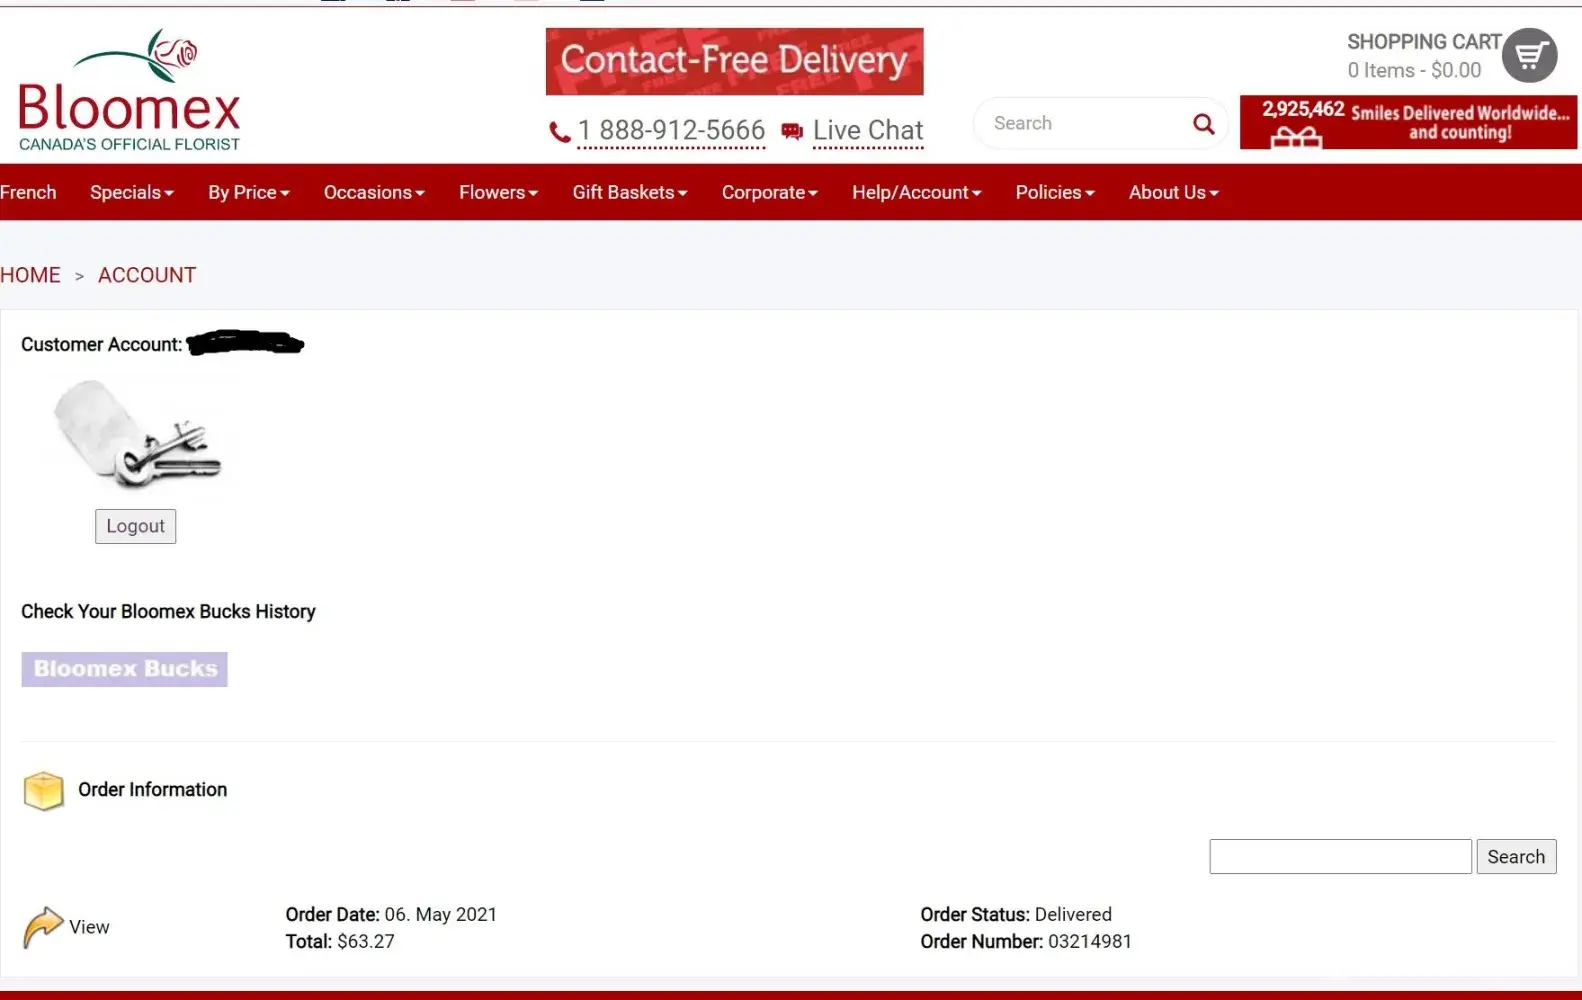Viewport: 1582px width, 1000px height.
Task: Click the View order arrow icon
Action: click(x=43, y=927)
